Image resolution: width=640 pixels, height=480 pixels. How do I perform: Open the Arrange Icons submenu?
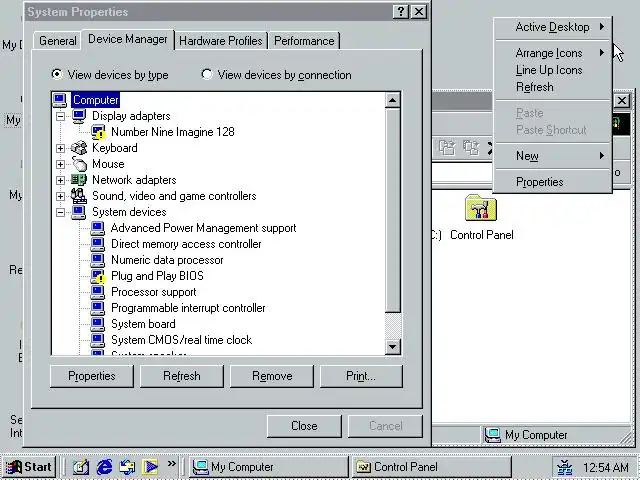(x=553, y=53)
